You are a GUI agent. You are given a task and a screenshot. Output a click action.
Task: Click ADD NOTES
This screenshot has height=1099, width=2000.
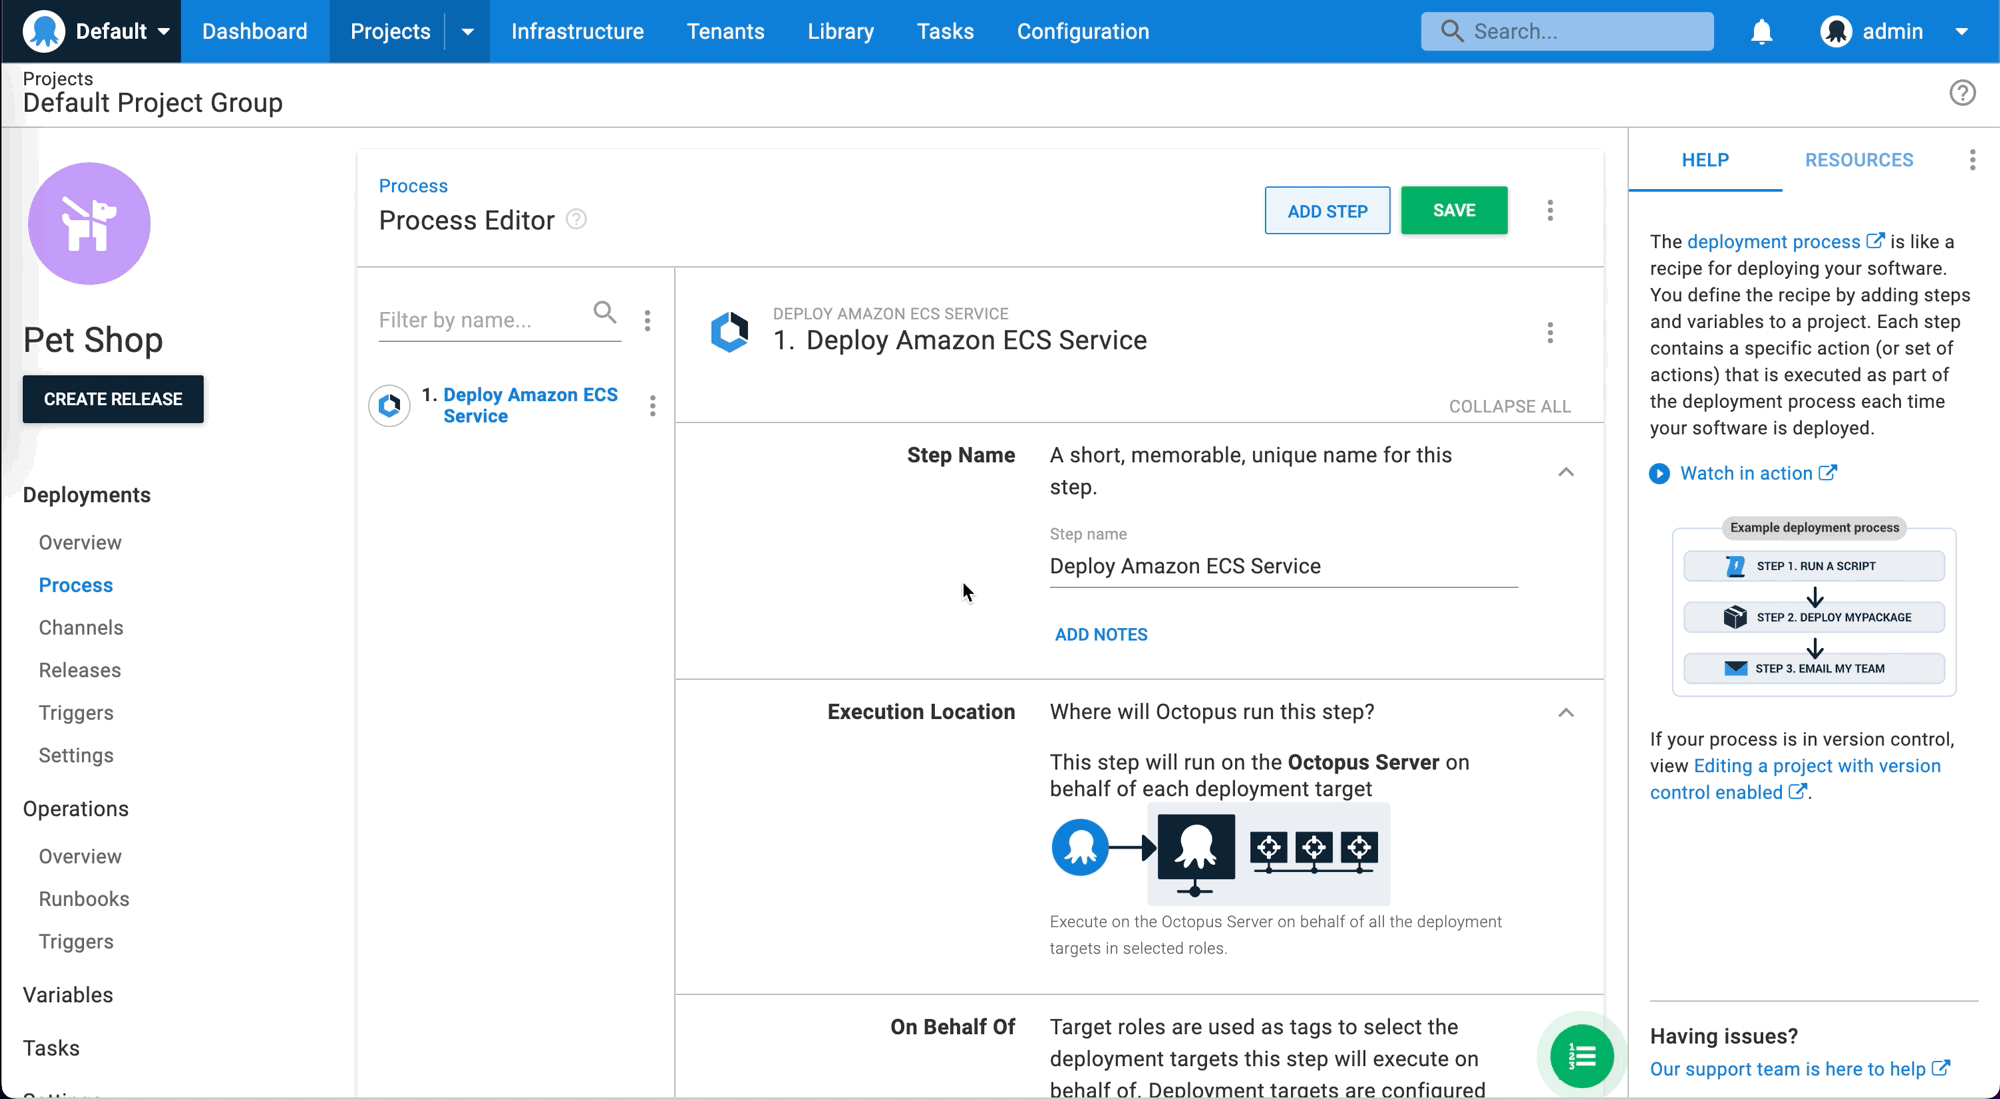(x=1101, y=635)
